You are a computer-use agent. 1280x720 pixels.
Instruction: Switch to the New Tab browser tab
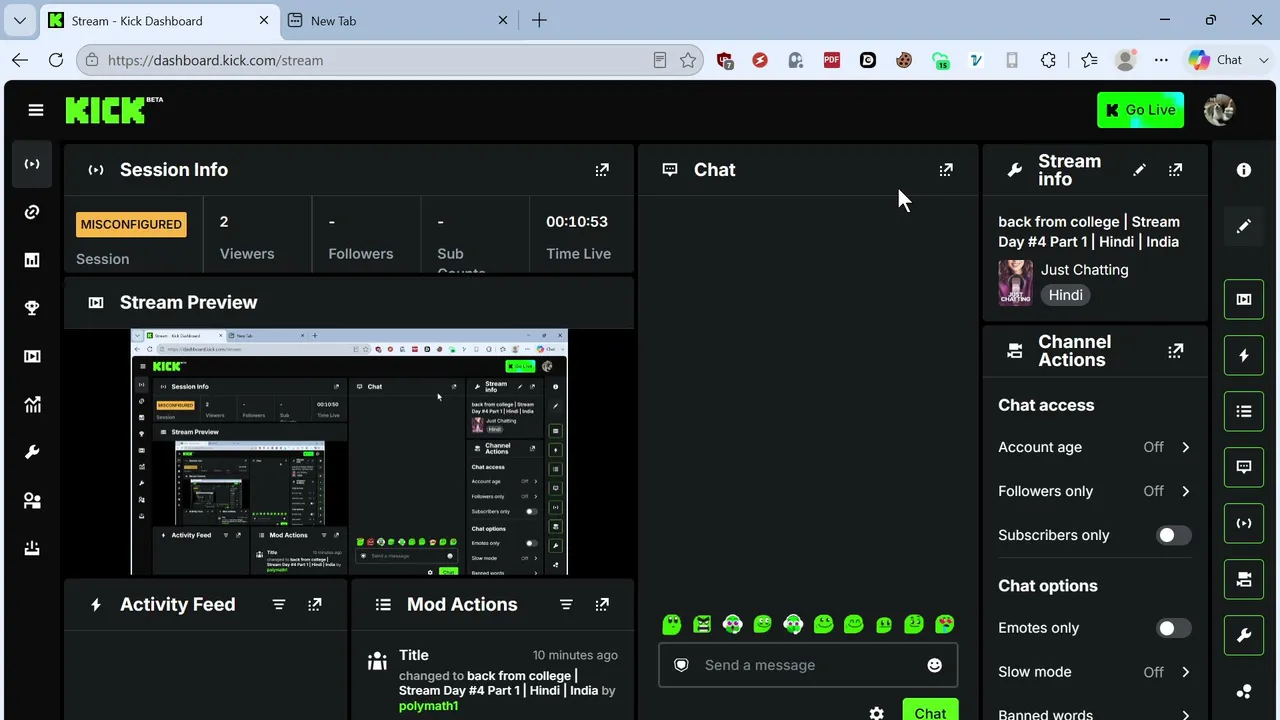397,20
